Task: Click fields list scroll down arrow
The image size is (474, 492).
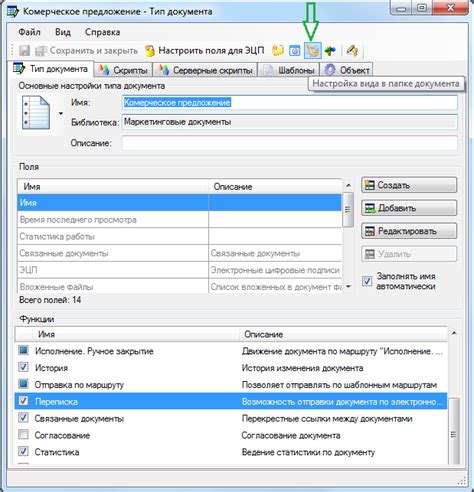Action: click(x=348, y=286)
